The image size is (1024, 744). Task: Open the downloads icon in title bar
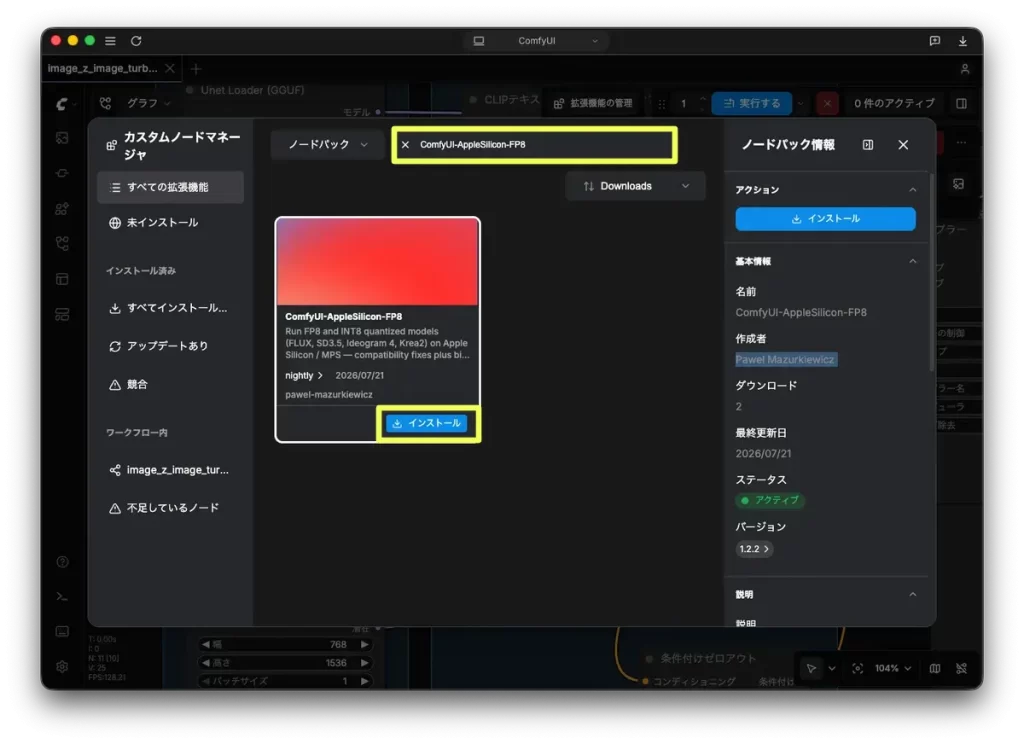pos(963,40)
